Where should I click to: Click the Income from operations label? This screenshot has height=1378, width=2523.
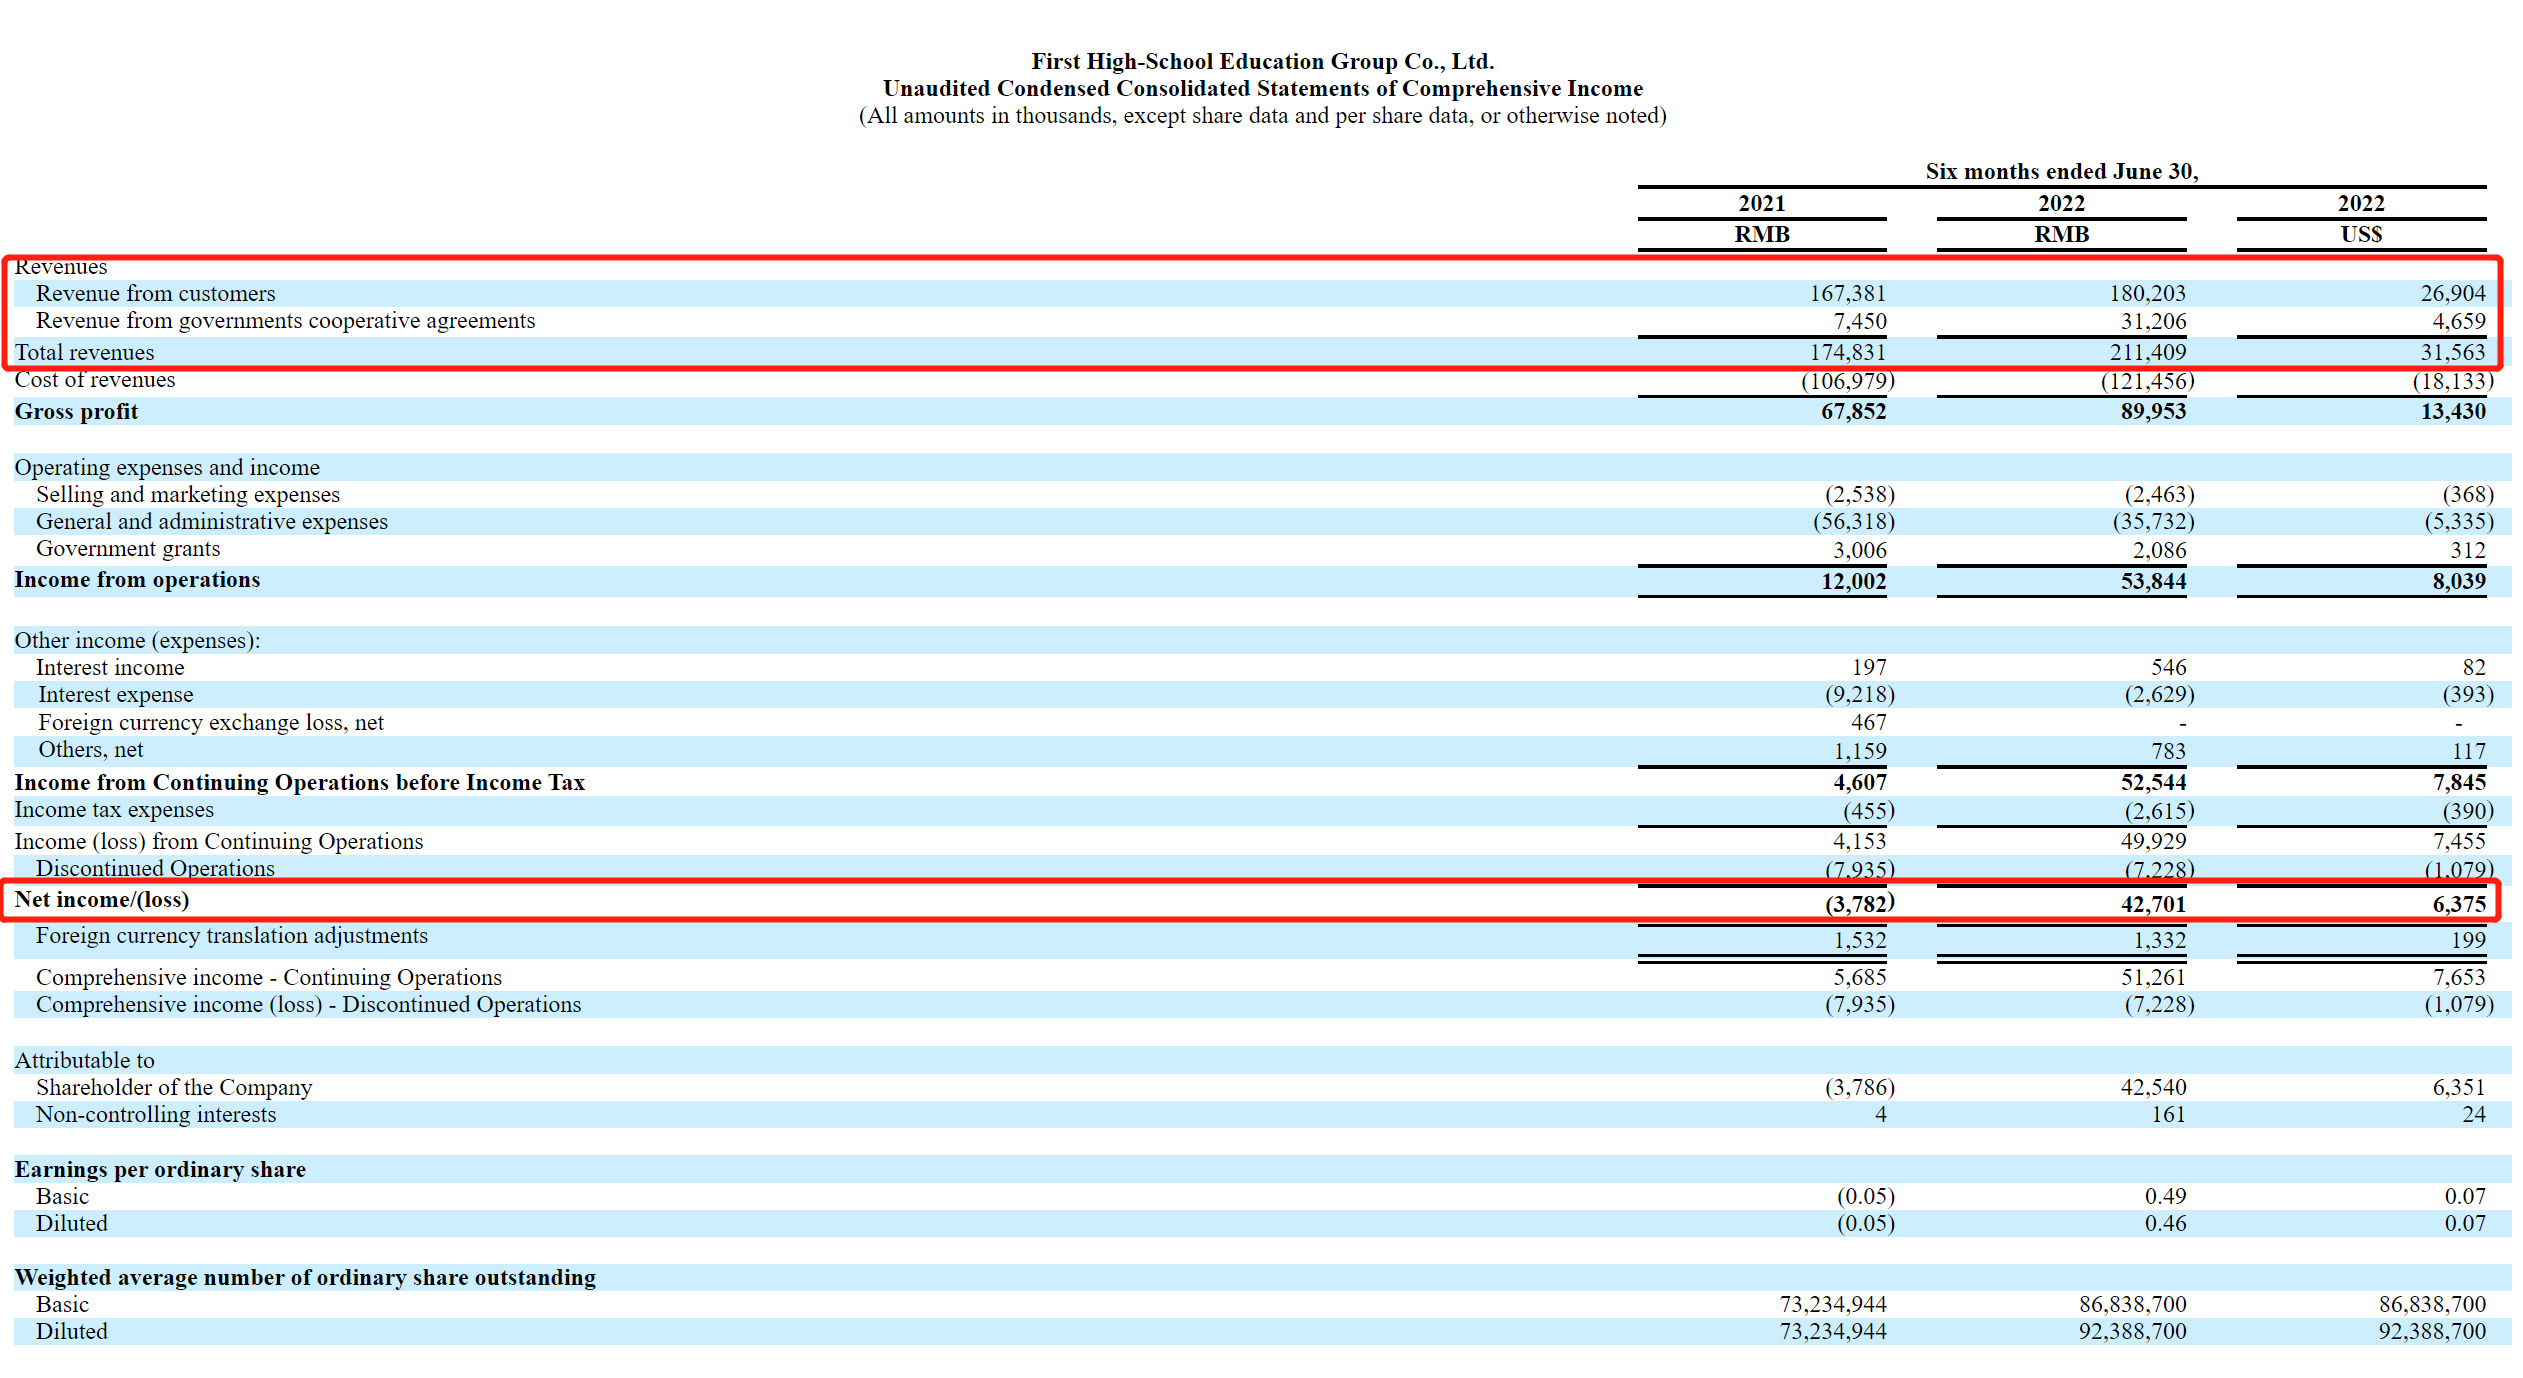137,580
